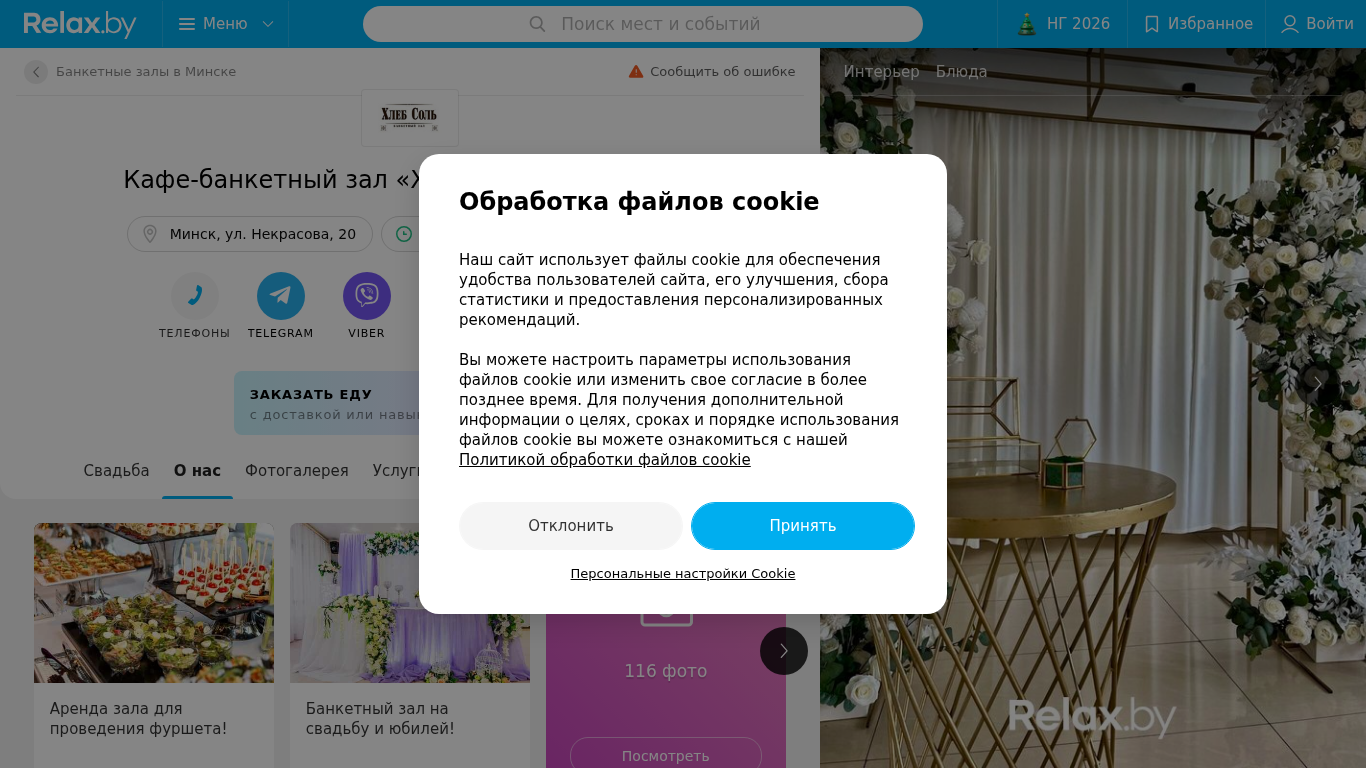Decline cookies with Отклонить button
The image size is (1366, 768).
[571, 526]
